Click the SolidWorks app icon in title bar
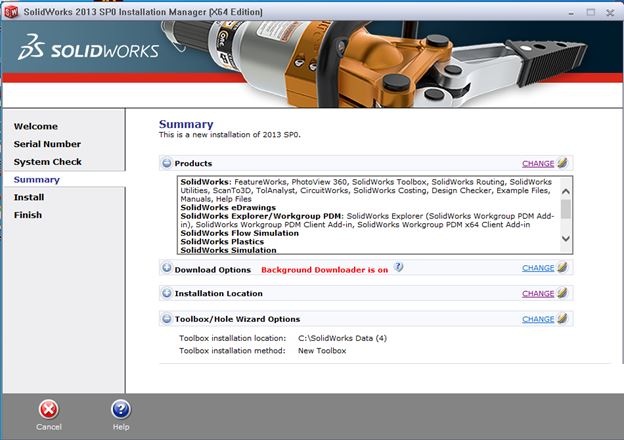 11,12
